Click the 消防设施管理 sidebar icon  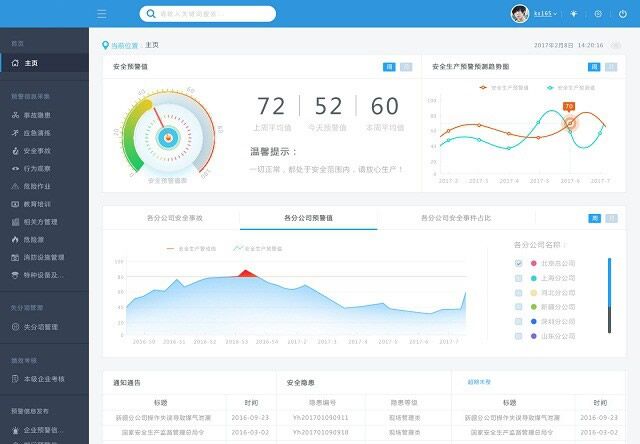16,258
